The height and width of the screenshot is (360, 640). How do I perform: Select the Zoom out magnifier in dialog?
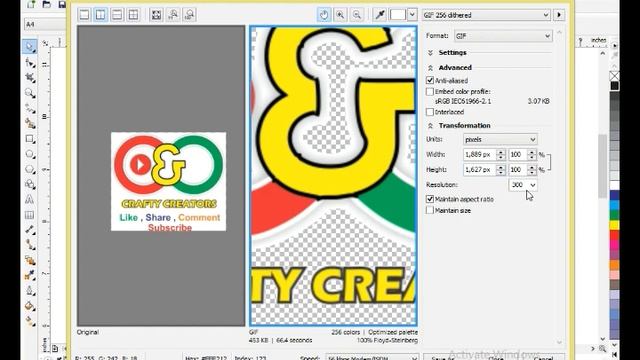tap(356, 15)
